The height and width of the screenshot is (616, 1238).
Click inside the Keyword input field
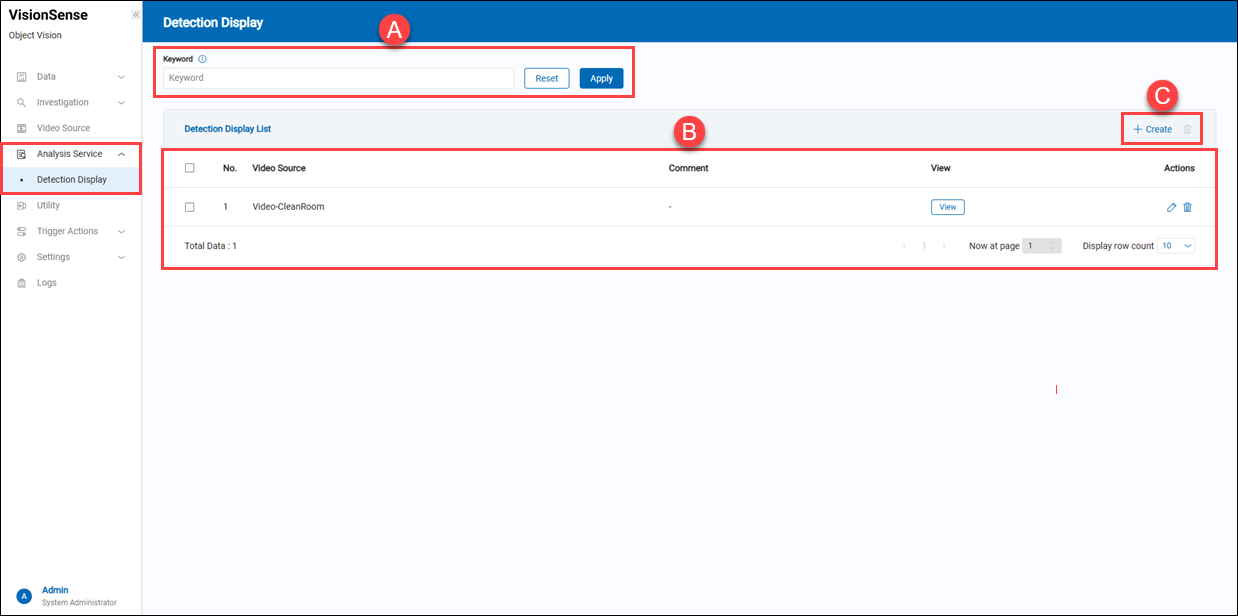[x=336, y=77]
